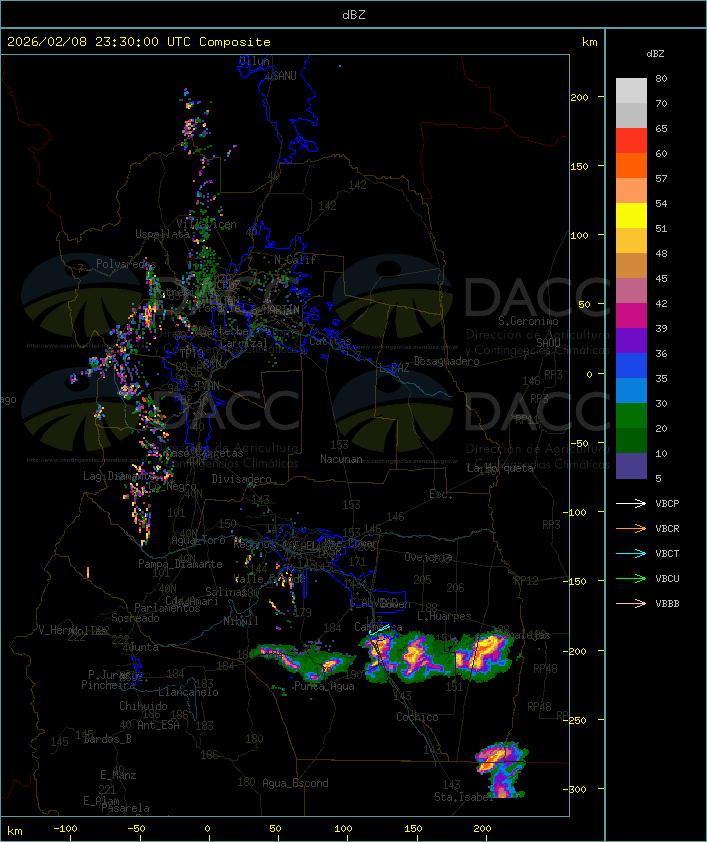Click the pink VBBB arrow icon
This screenshot has width=707, height=842.
(x=631, y=604)
